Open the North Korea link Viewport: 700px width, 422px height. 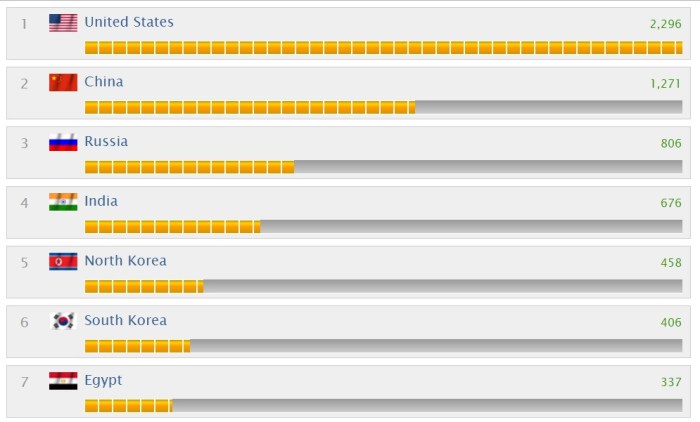(125, 261)
